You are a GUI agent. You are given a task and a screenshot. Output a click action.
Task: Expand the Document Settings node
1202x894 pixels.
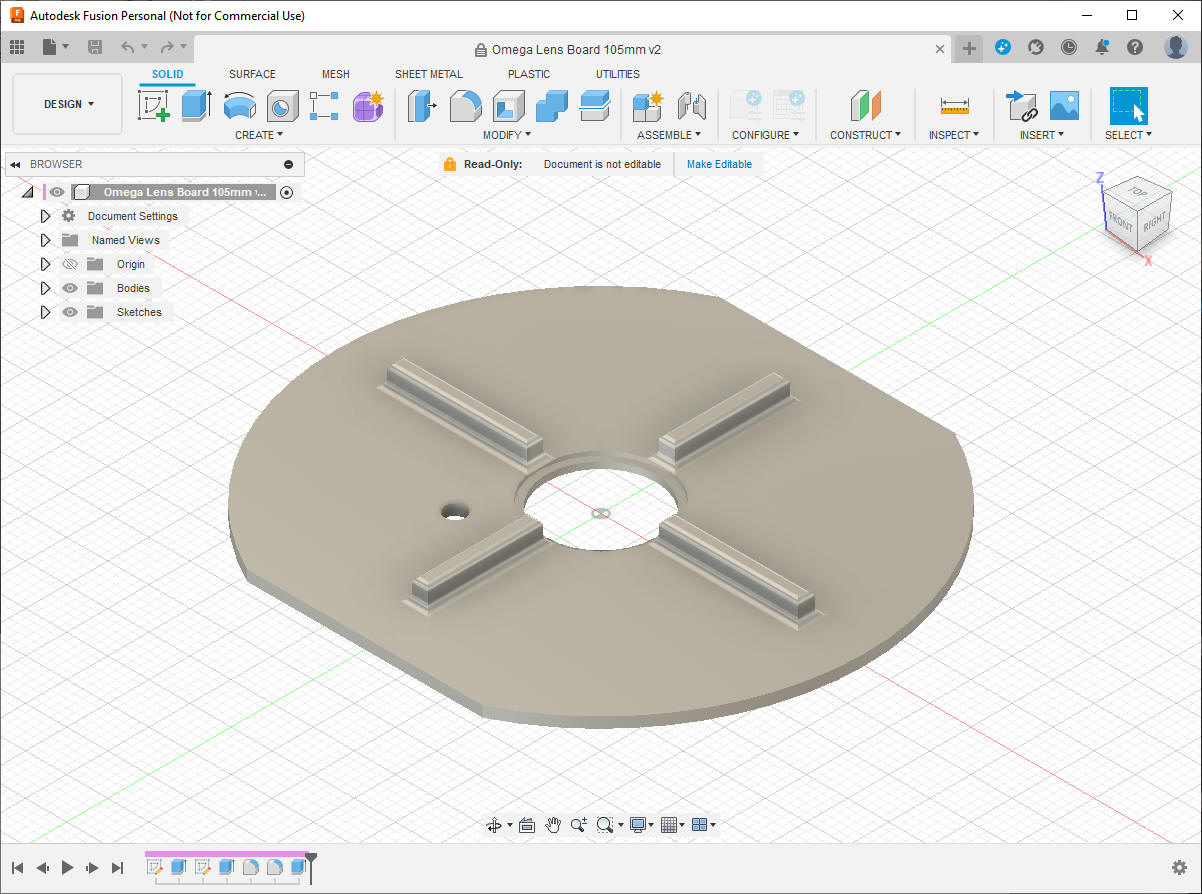(x=45, y=216)
